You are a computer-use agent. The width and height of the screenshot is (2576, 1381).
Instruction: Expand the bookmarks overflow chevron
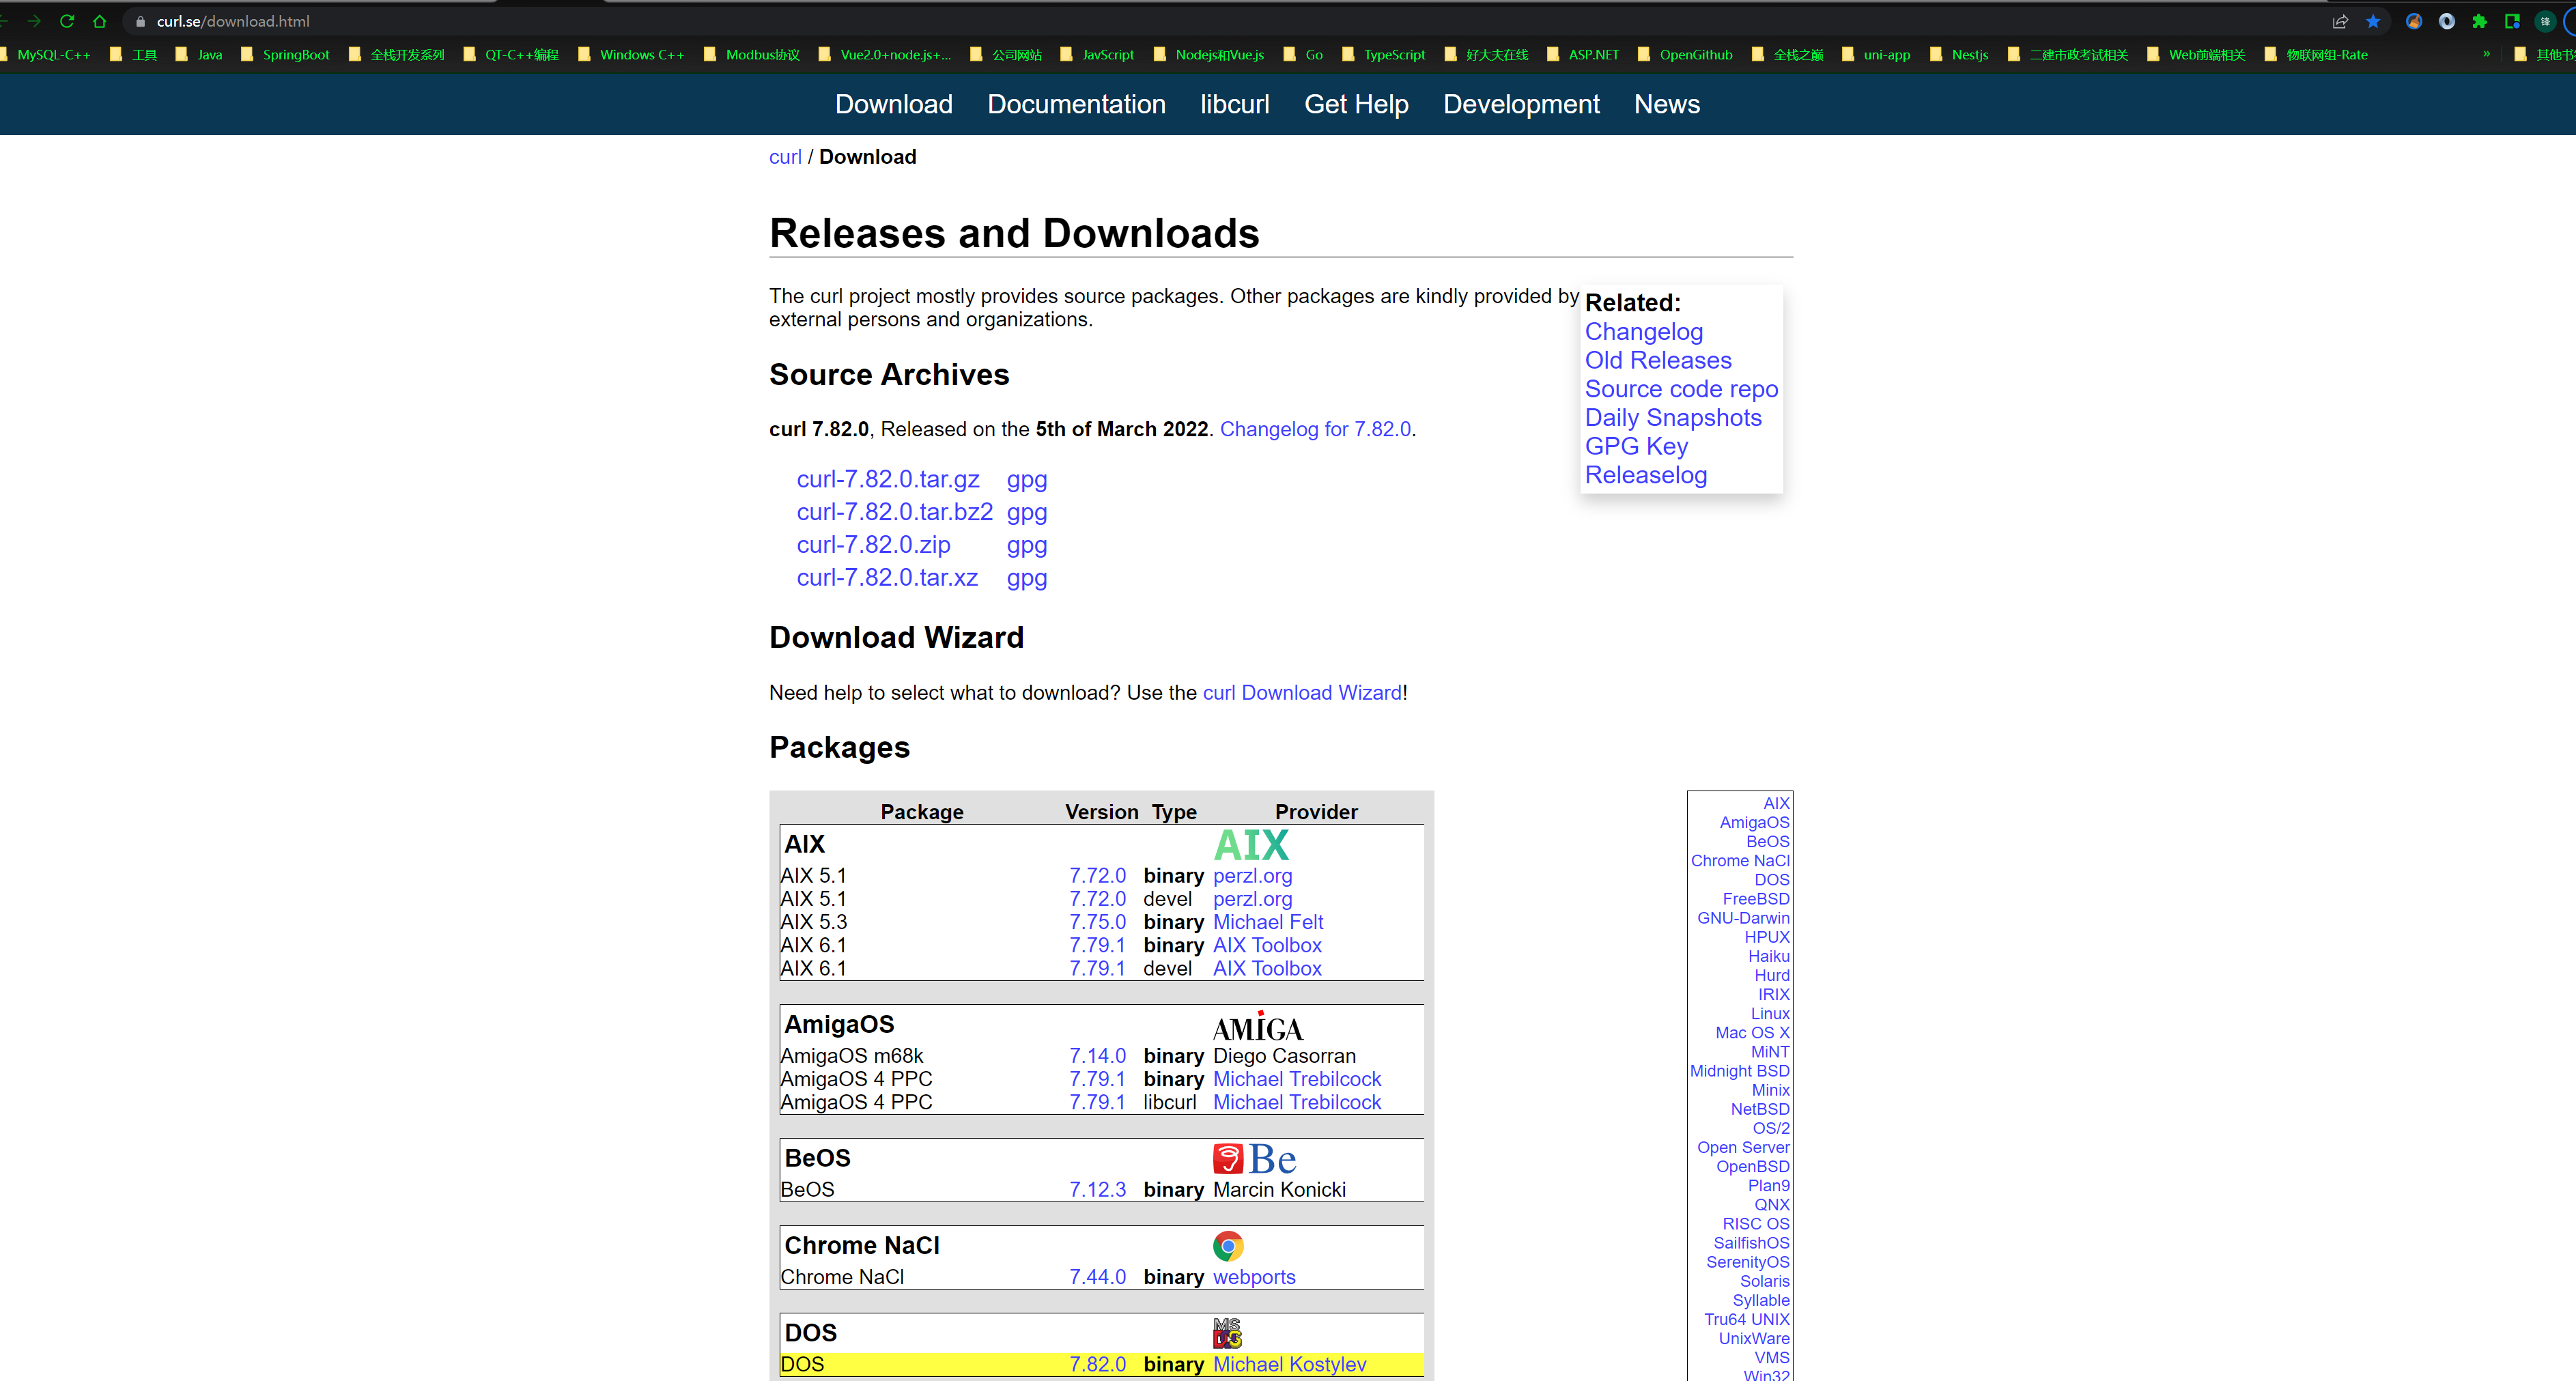2486,54
